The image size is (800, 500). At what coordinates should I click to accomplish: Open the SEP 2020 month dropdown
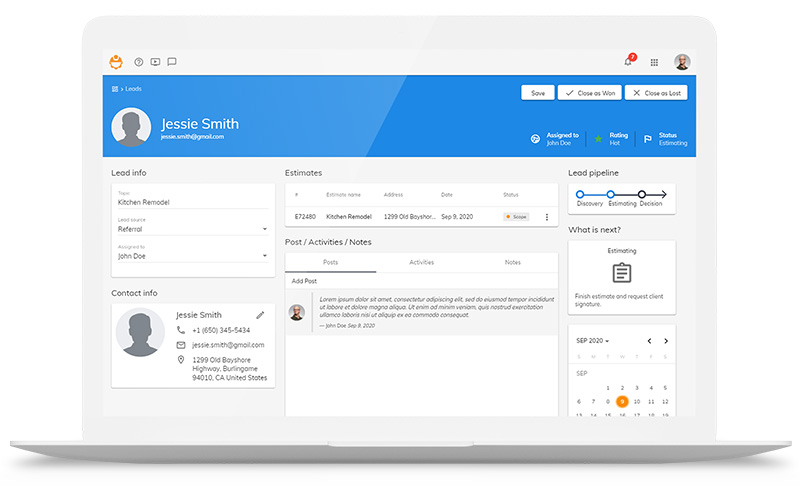pyautogui.click(x=593, y=341)
